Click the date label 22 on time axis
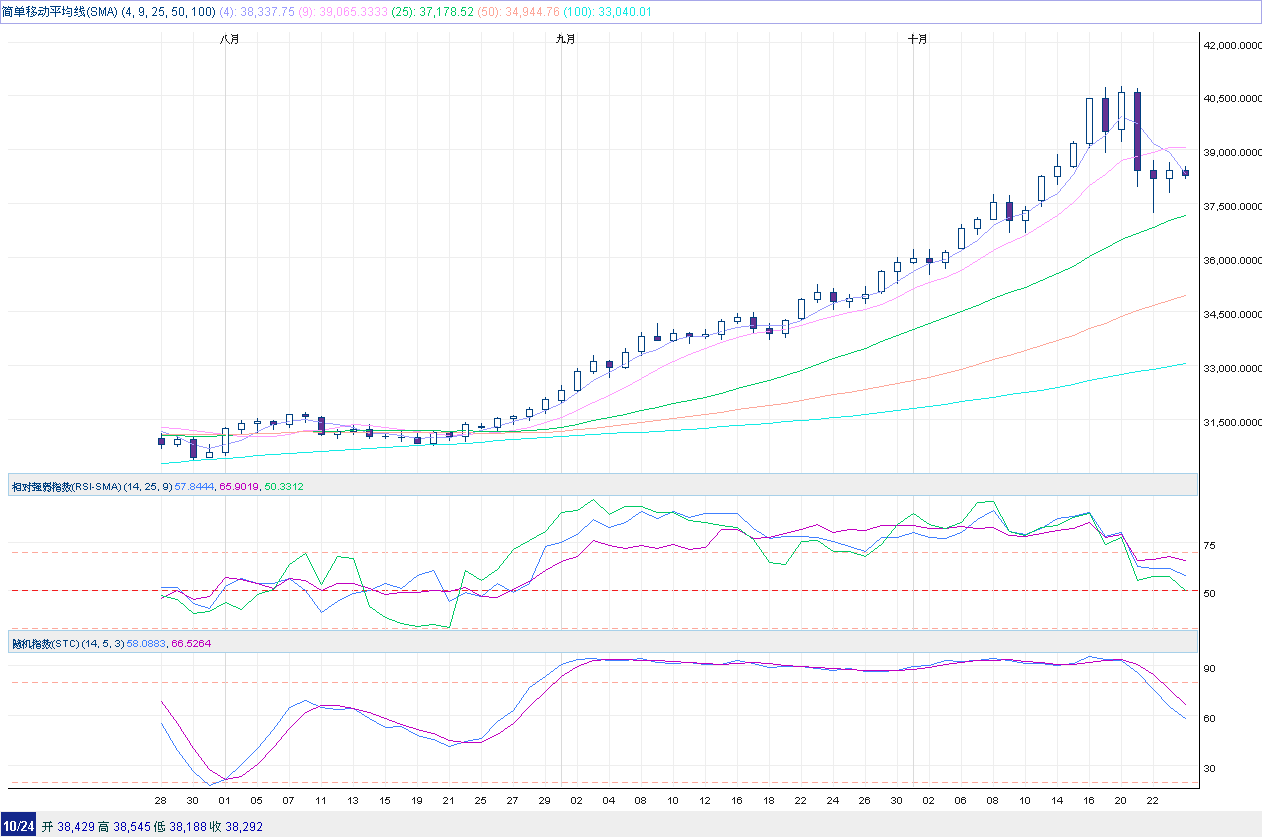Screen dimensions: 1262x837 1152,801
